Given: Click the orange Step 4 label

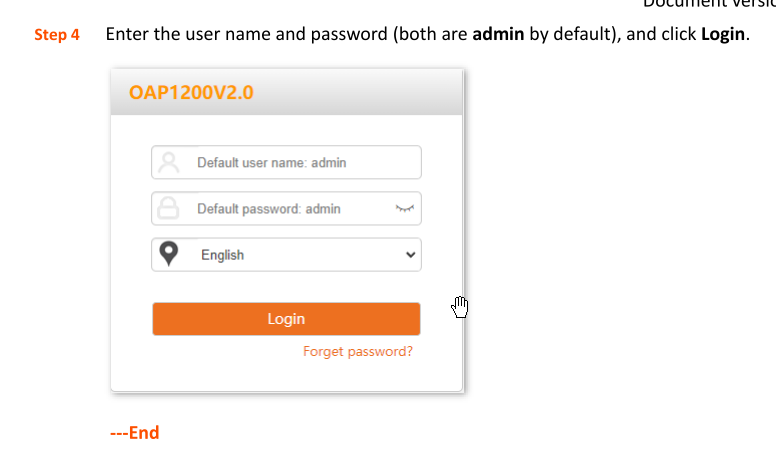Looking at the screenshot, I should pyautogui.click(x=56, y=35).
